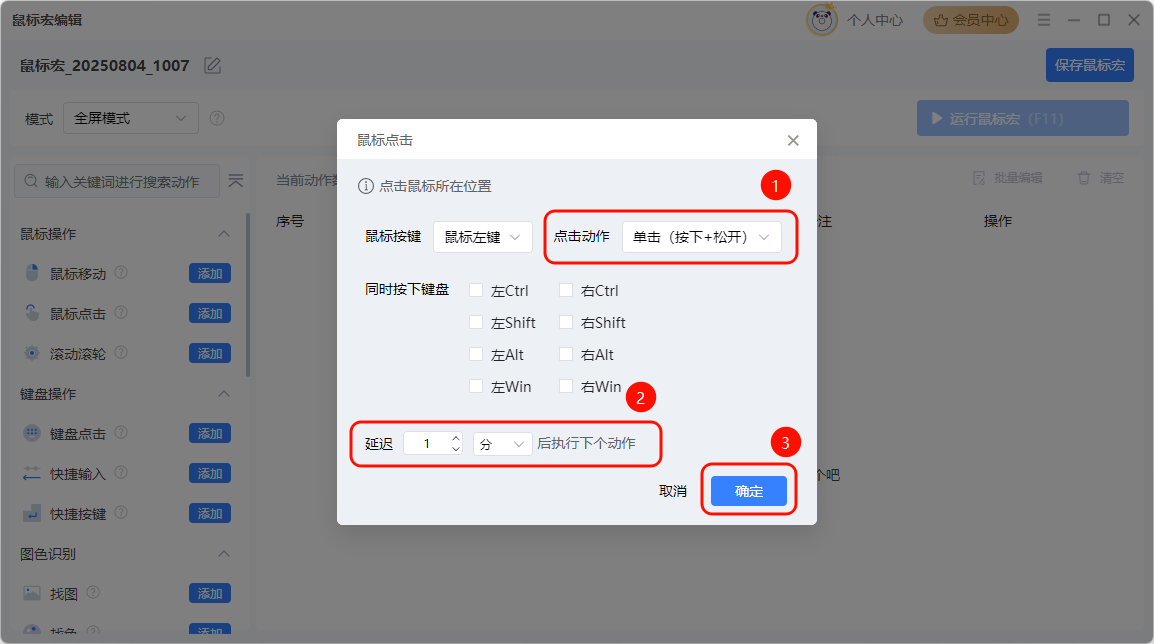Screen dimensions: 1154x644
Task: Click the left panel vertical scrollbar
Action: click(248, 294)
